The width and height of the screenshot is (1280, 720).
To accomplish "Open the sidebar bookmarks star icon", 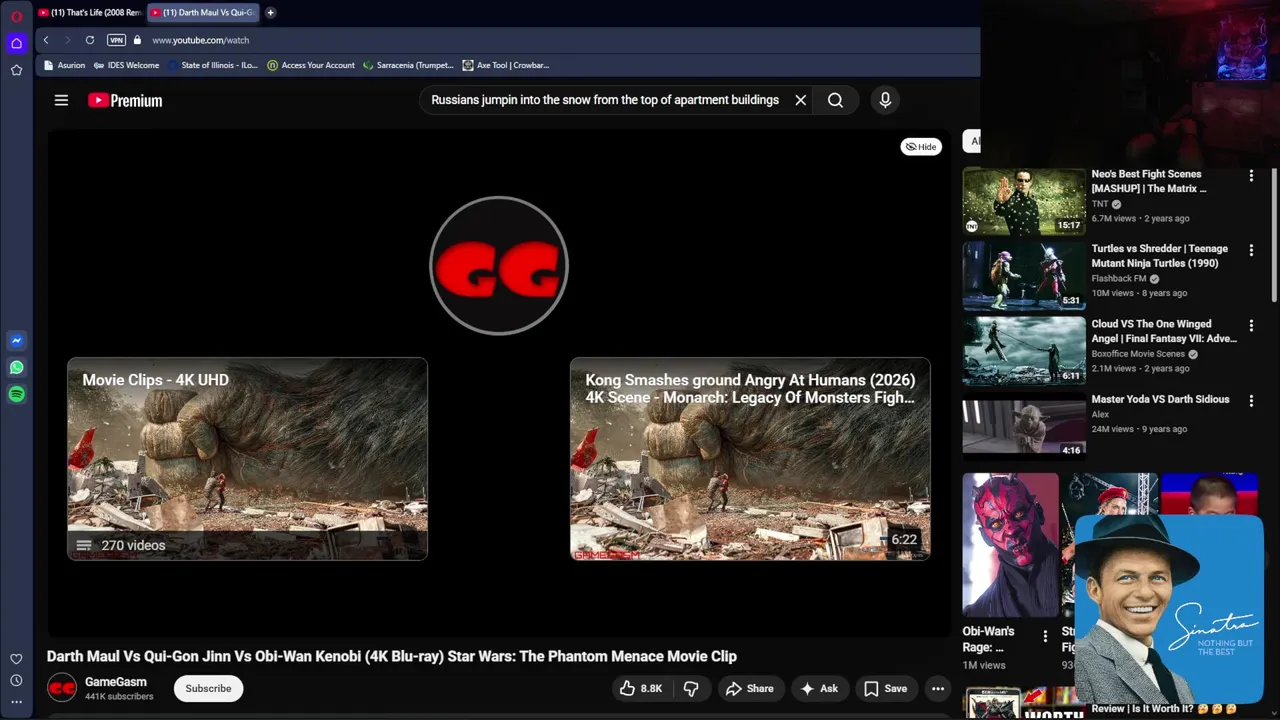I will (x=16, y=70).
